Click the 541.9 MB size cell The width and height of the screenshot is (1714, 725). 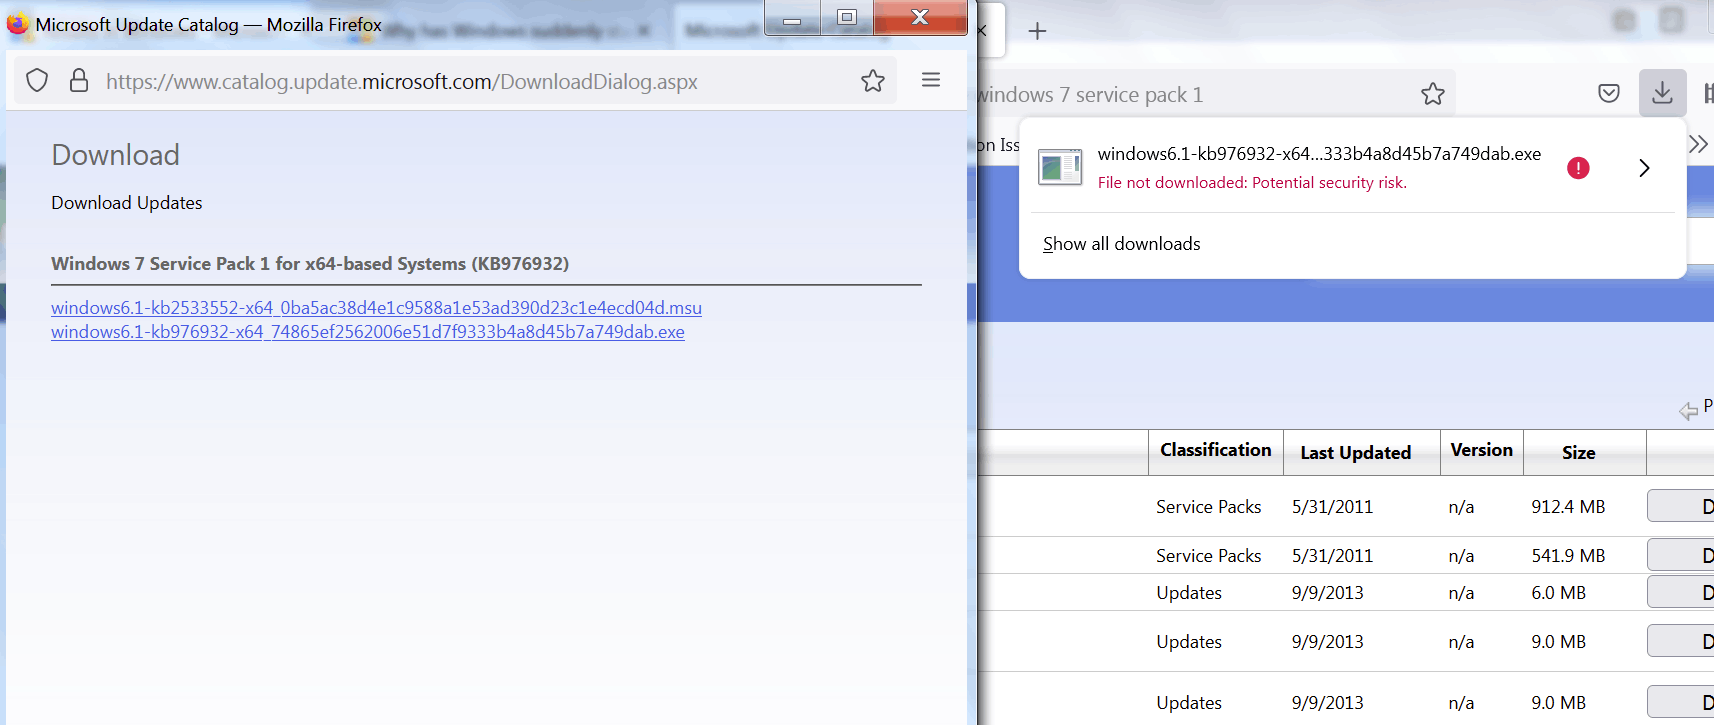pos(1568,556)
